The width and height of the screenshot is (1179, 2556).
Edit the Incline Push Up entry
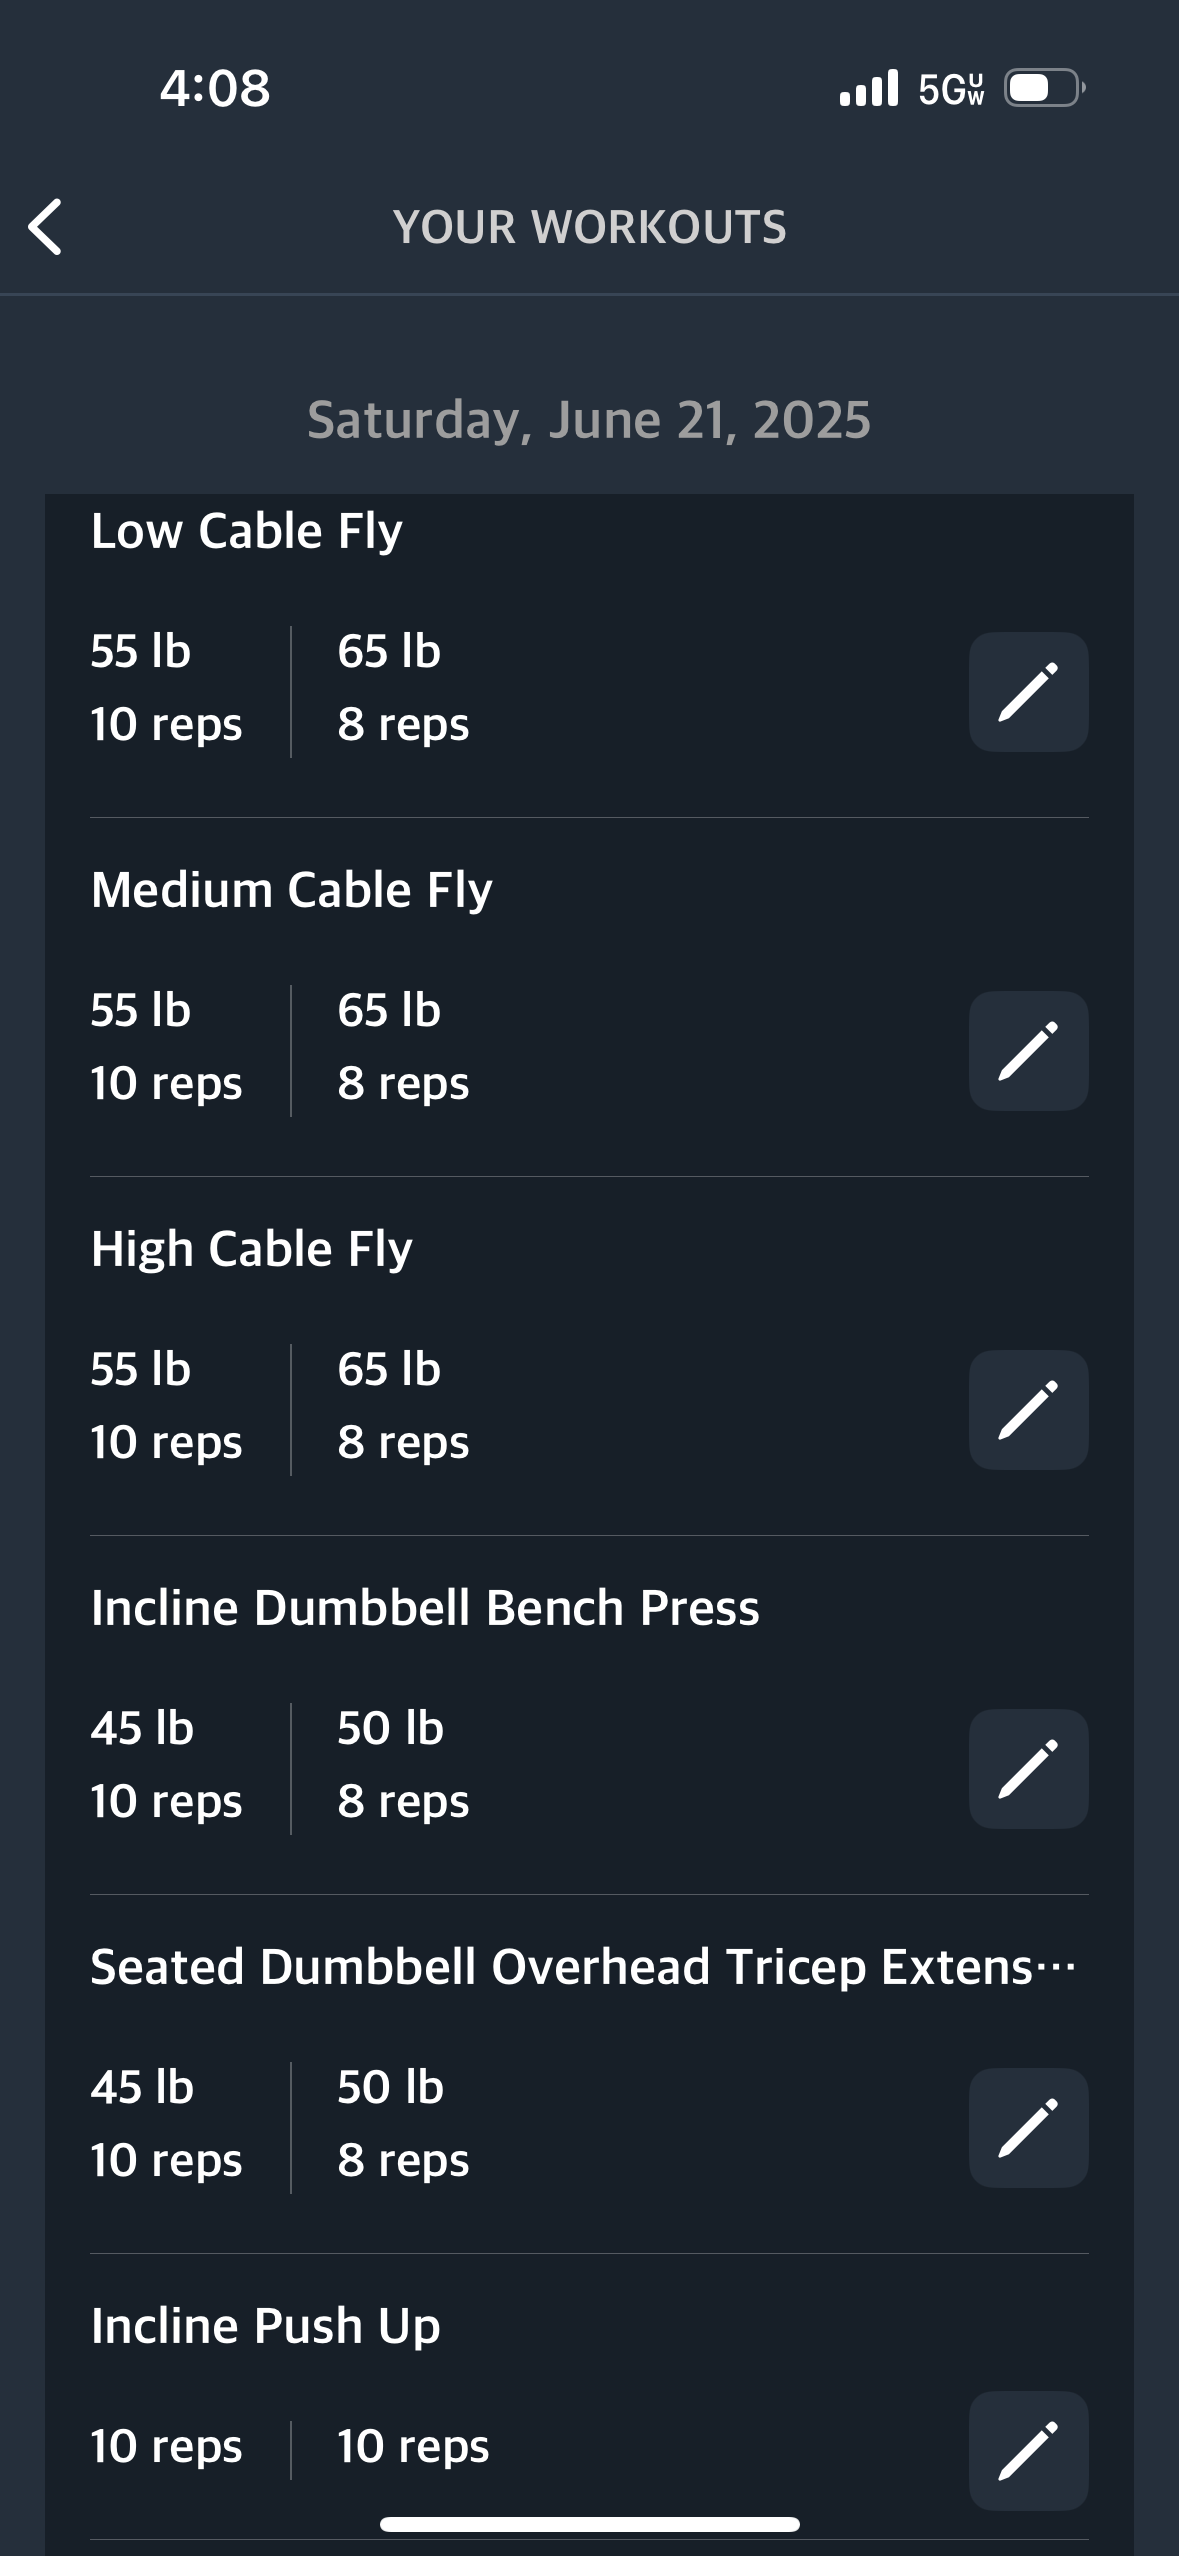click(1028, 2451)
